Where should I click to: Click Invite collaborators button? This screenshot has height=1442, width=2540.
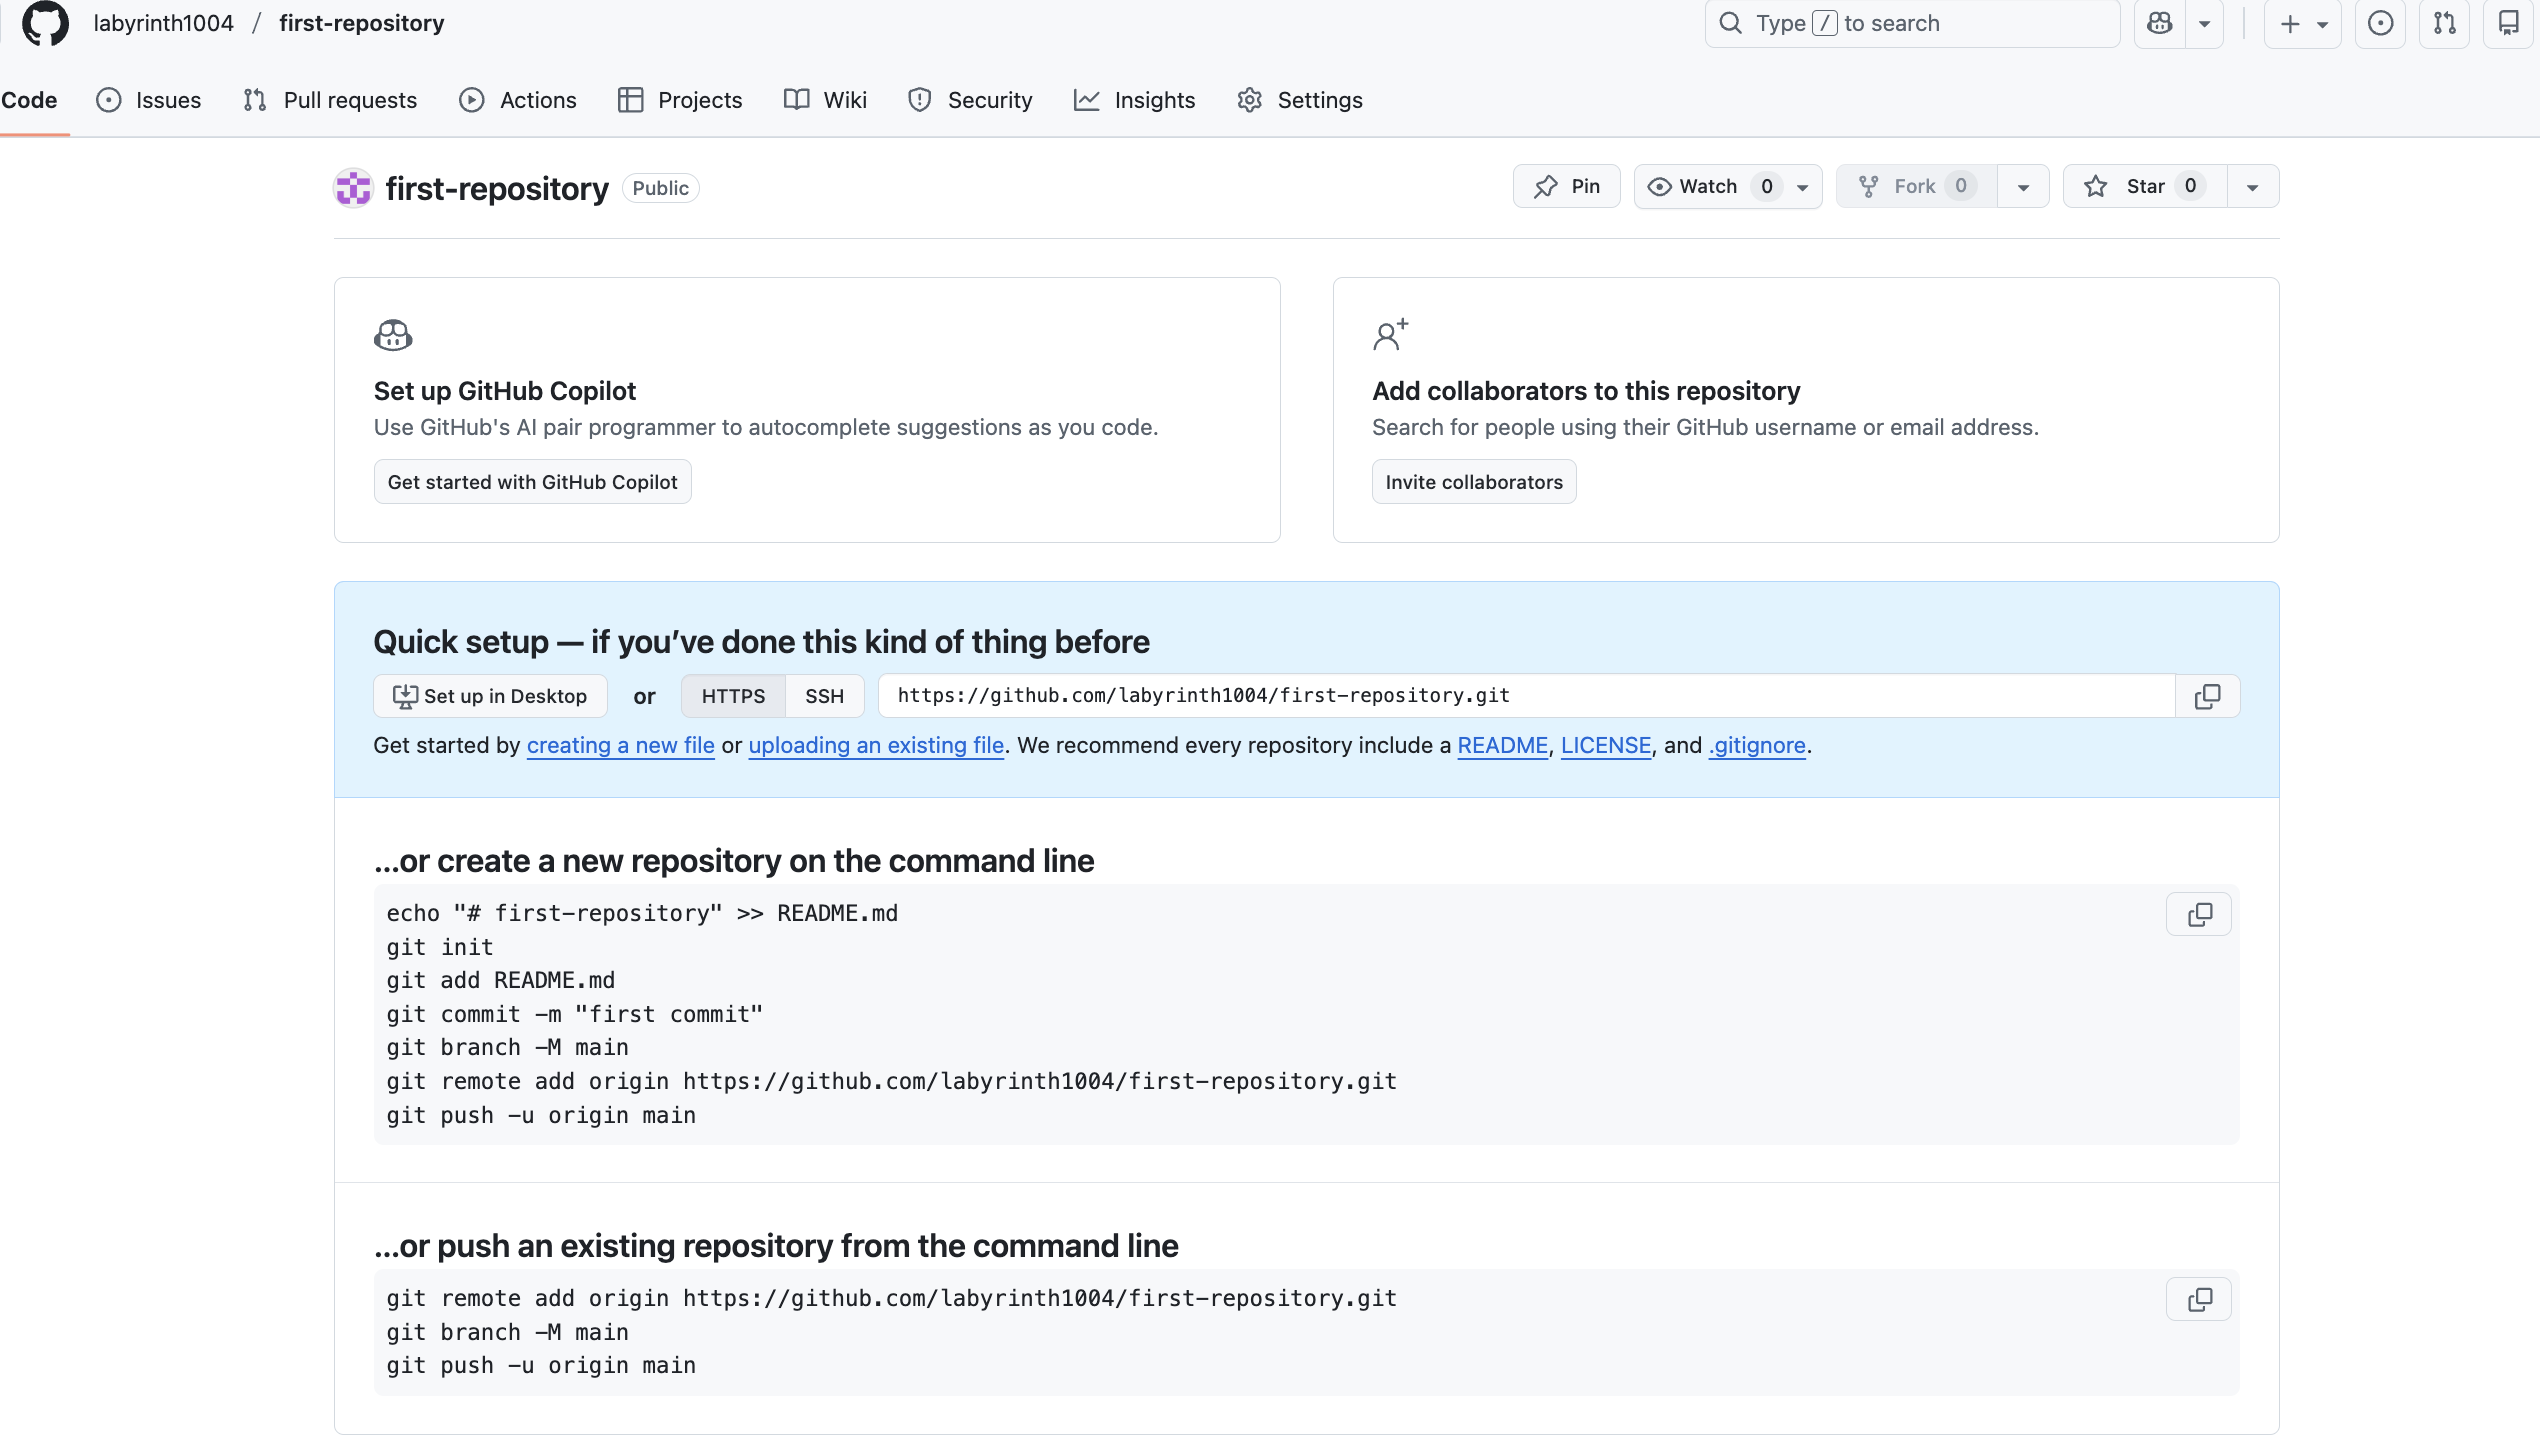click(x=1473, y=482)
